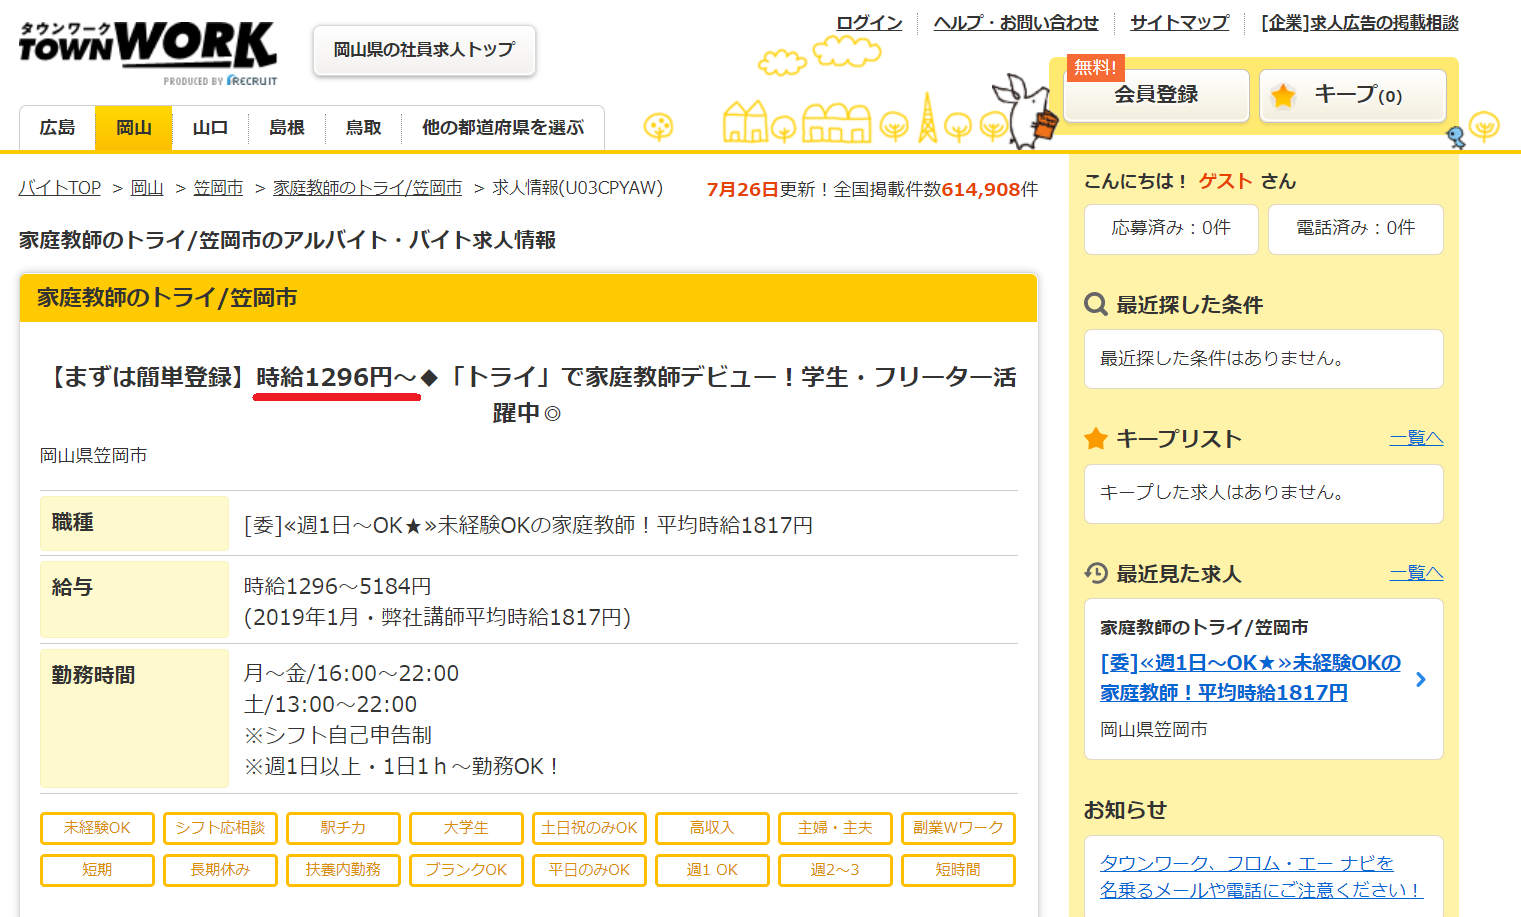Click the 大学生 tag

[466, 828]
